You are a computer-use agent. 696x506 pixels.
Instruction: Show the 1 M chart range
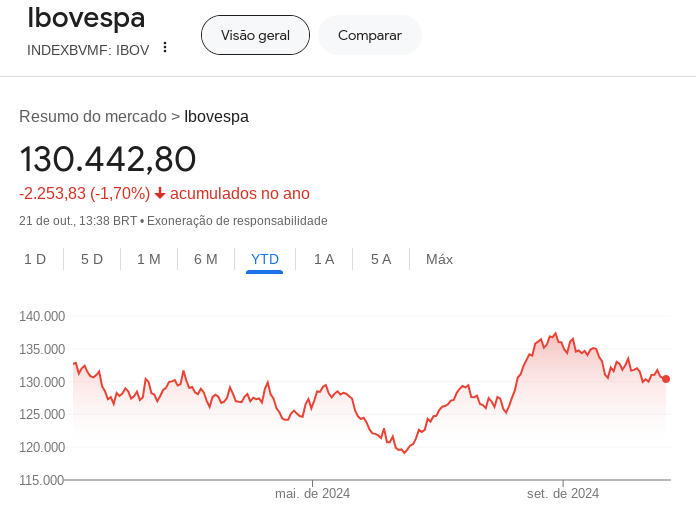(149, 259)
